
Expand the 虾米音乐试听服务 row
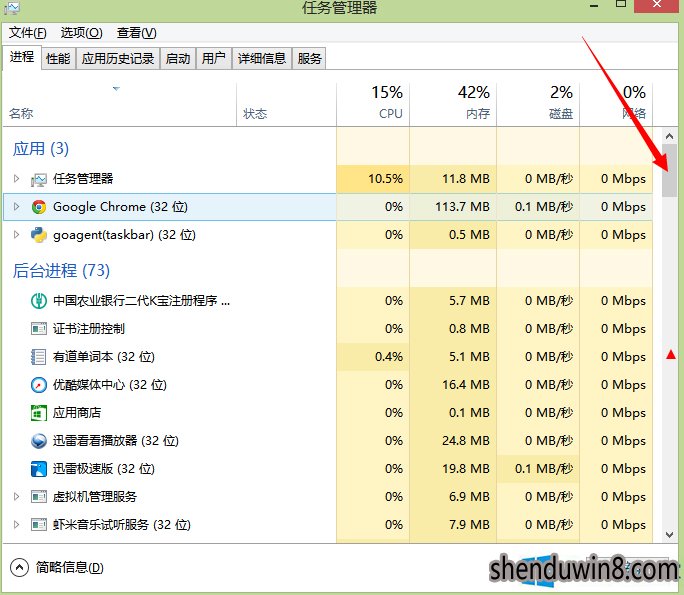coord(16,524)
